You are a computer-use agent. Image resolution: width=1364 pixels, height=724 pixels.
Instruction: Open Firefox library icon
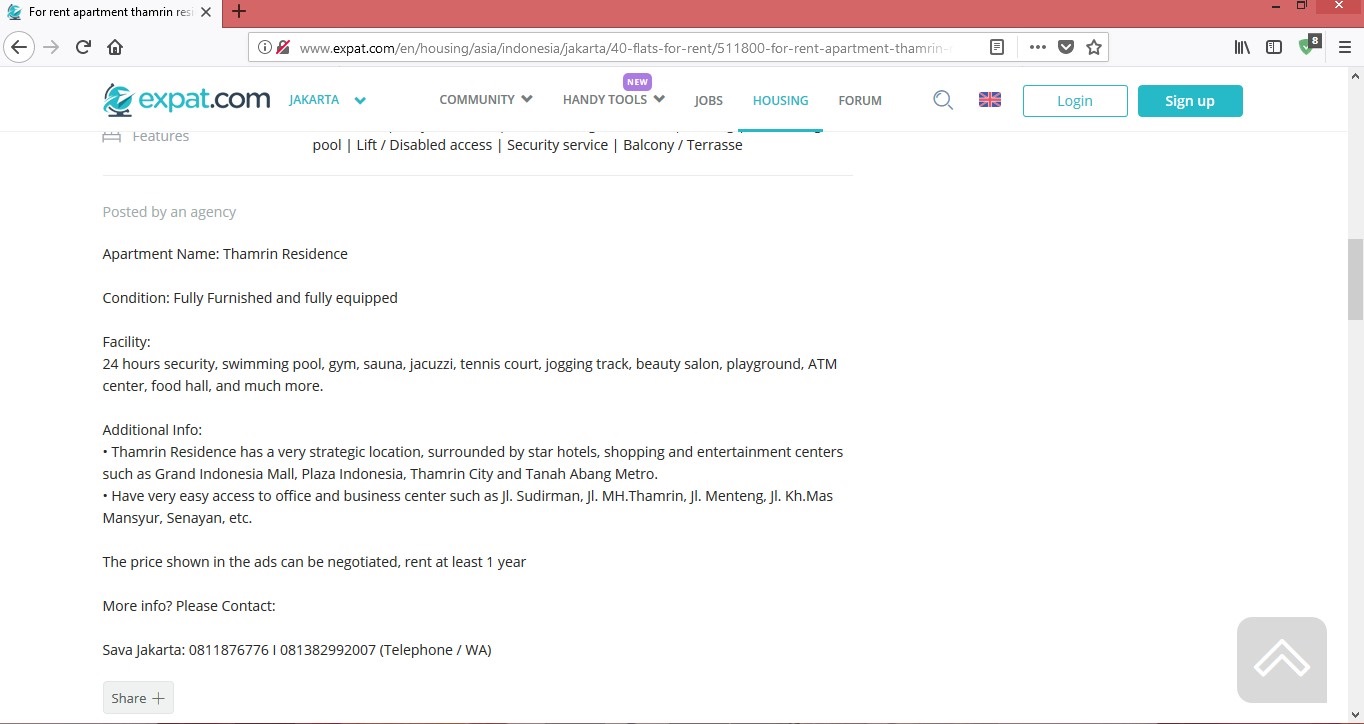pos(1242,47)
